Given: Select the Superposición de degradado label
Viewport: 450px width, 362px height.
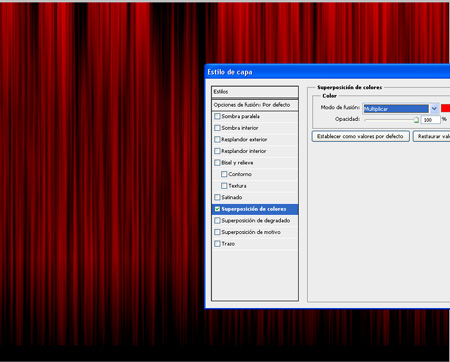Looking at the screenshot, I should click(x=256, y=220).
